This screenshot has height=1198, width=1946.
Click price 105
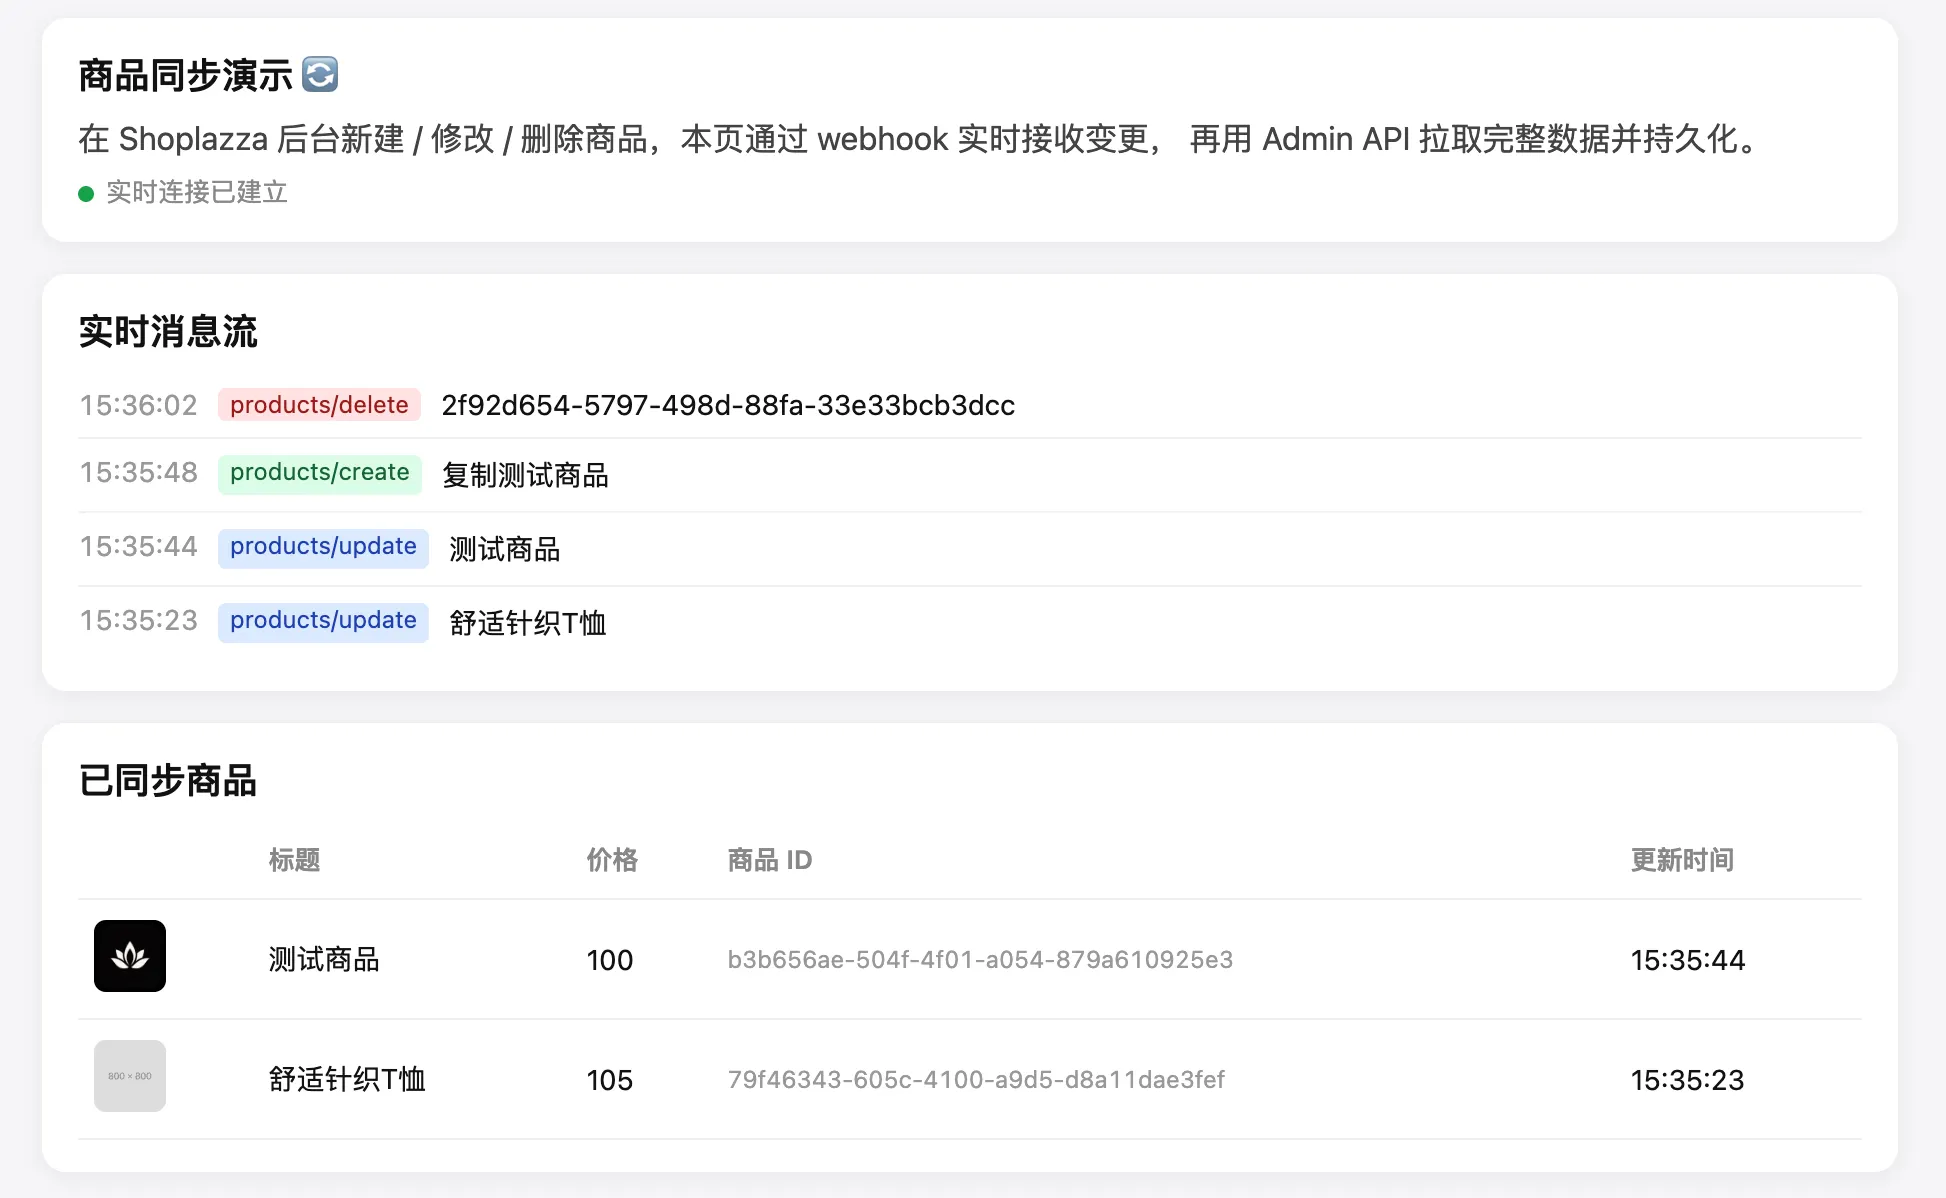(x=610, y=1080)
